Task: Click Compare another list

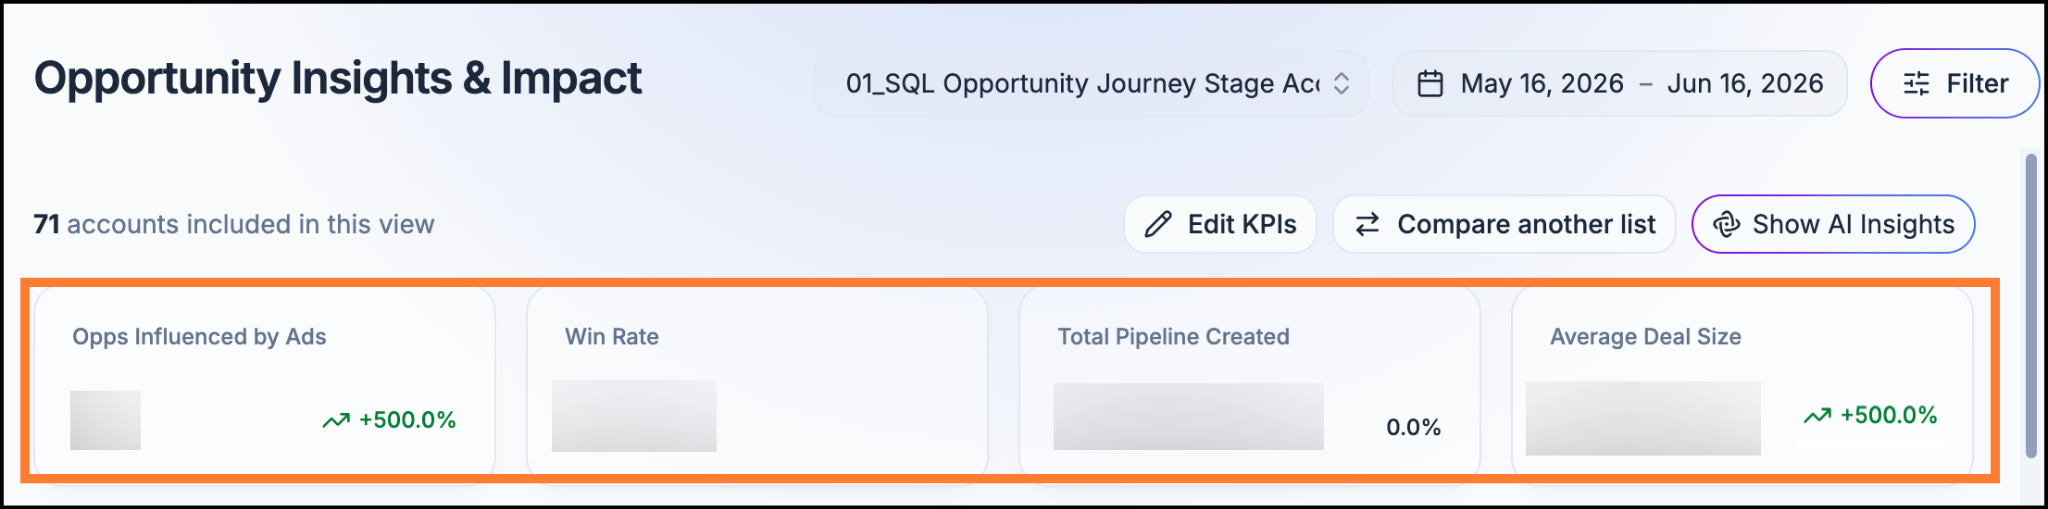Action: pos(1504,224)
